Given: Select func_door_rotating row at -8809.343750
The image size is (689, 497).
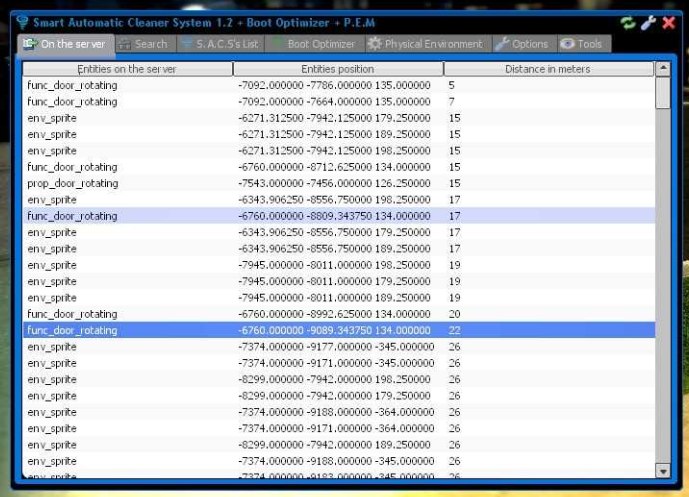Looking at the screenshot, I should pos(338,216).
